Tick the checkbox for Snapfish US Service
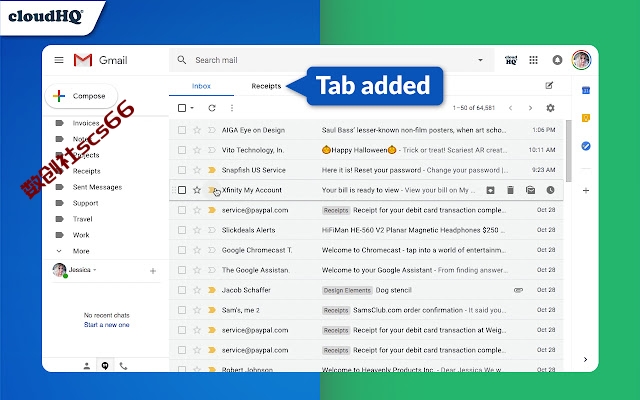 [x=182, y=170]
